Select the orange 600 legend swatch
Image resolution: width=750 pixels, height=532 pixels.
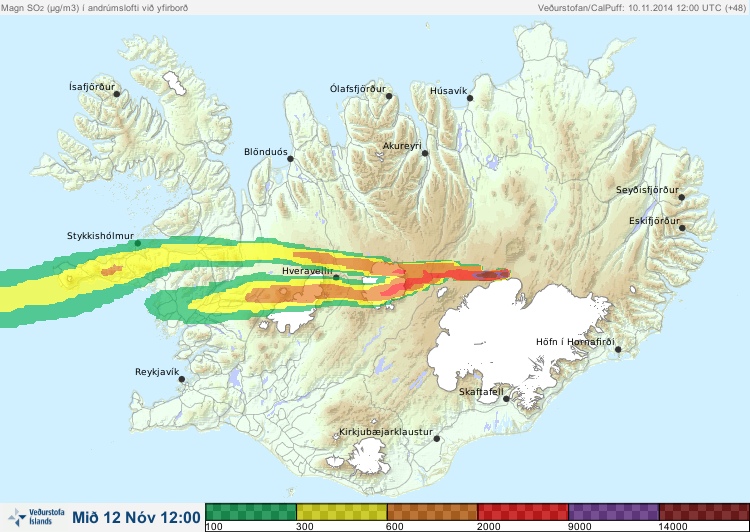tap(432, 512)
